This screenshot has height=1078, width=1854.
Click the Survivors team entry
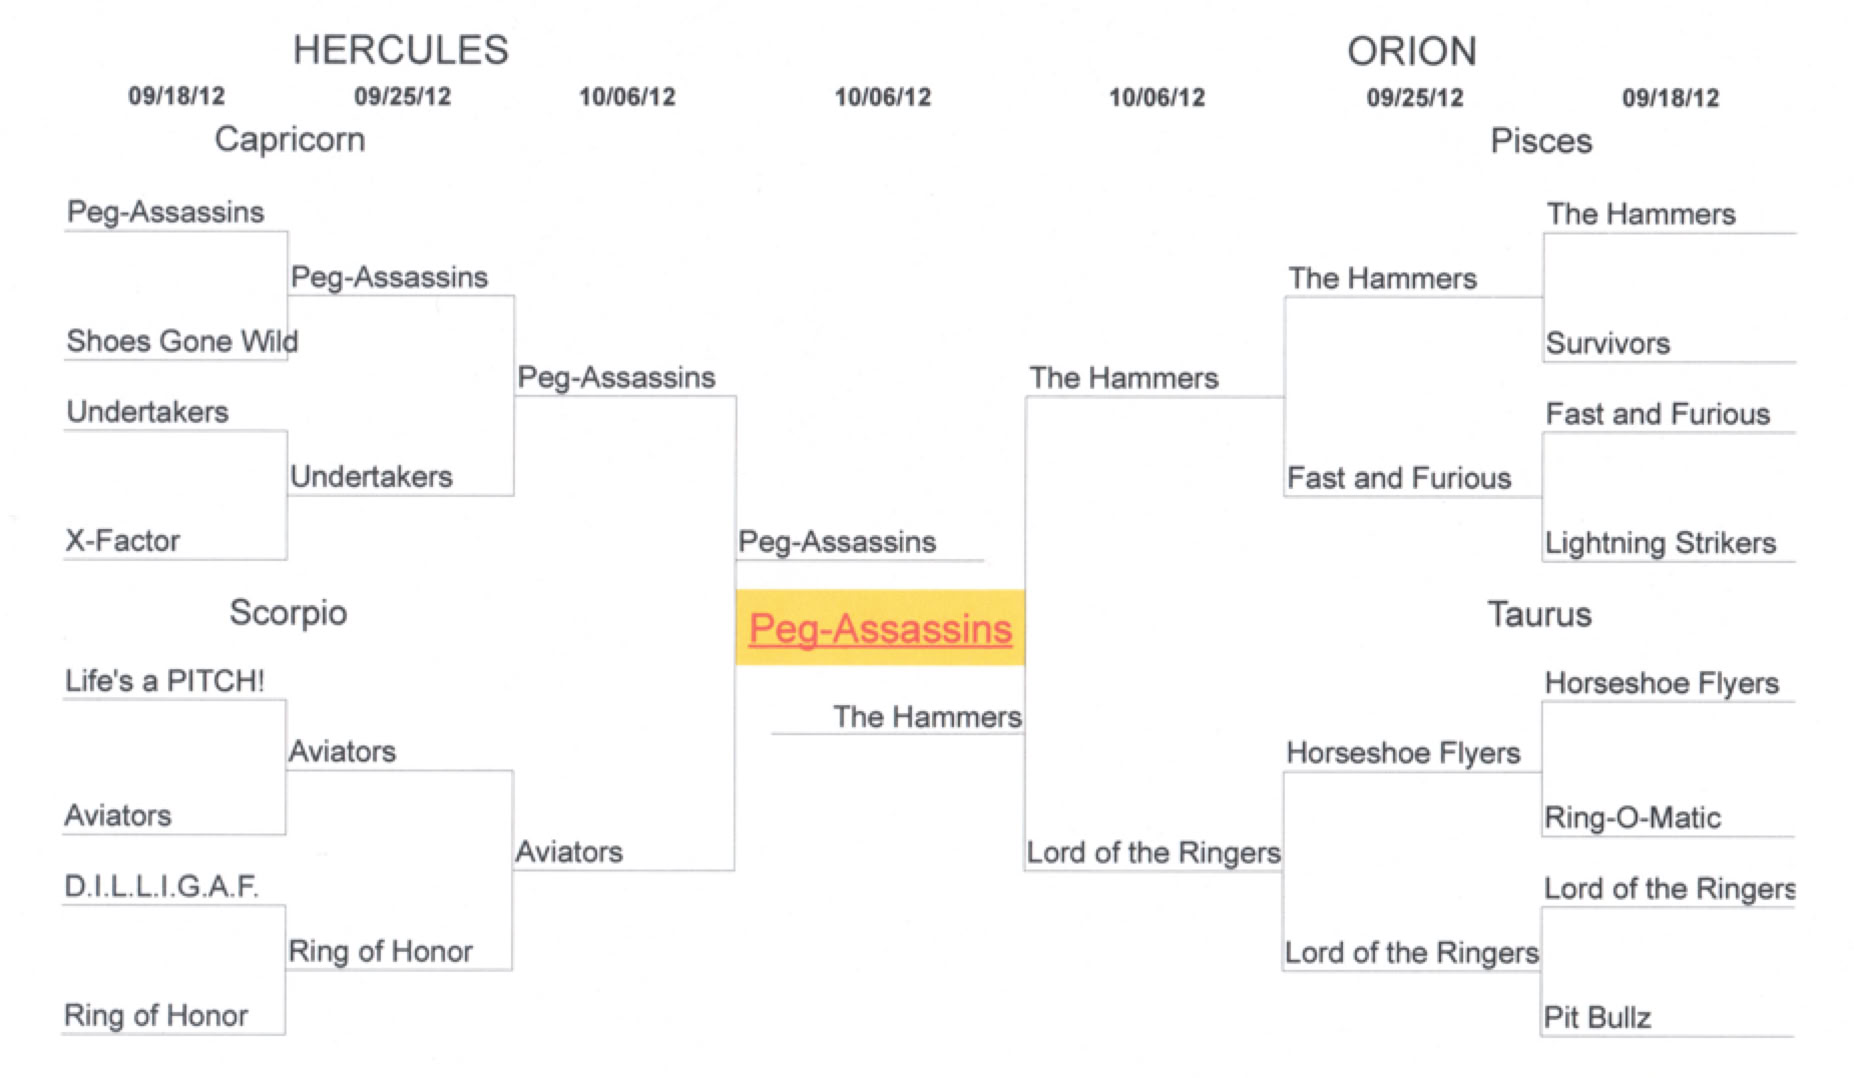coord(1607,344)
